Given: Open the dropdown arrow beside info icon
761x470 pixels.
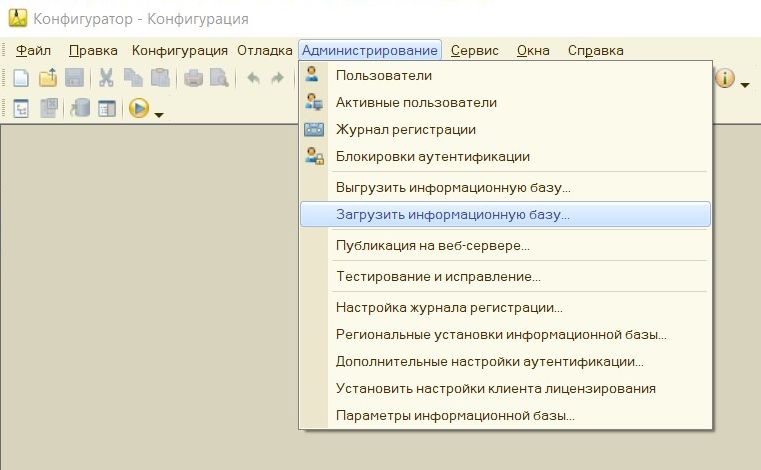Looking at the screenshot, I should point(745,85).
